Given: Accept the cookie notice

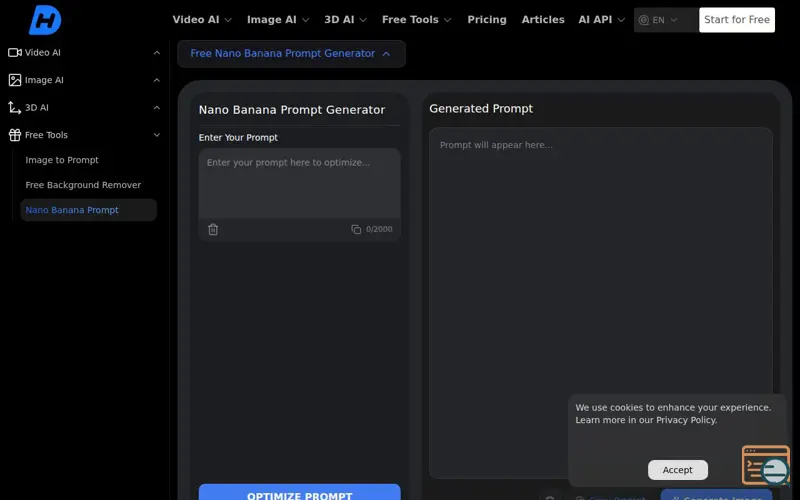Looking at the screenshot, I should [x=677, y=470].
